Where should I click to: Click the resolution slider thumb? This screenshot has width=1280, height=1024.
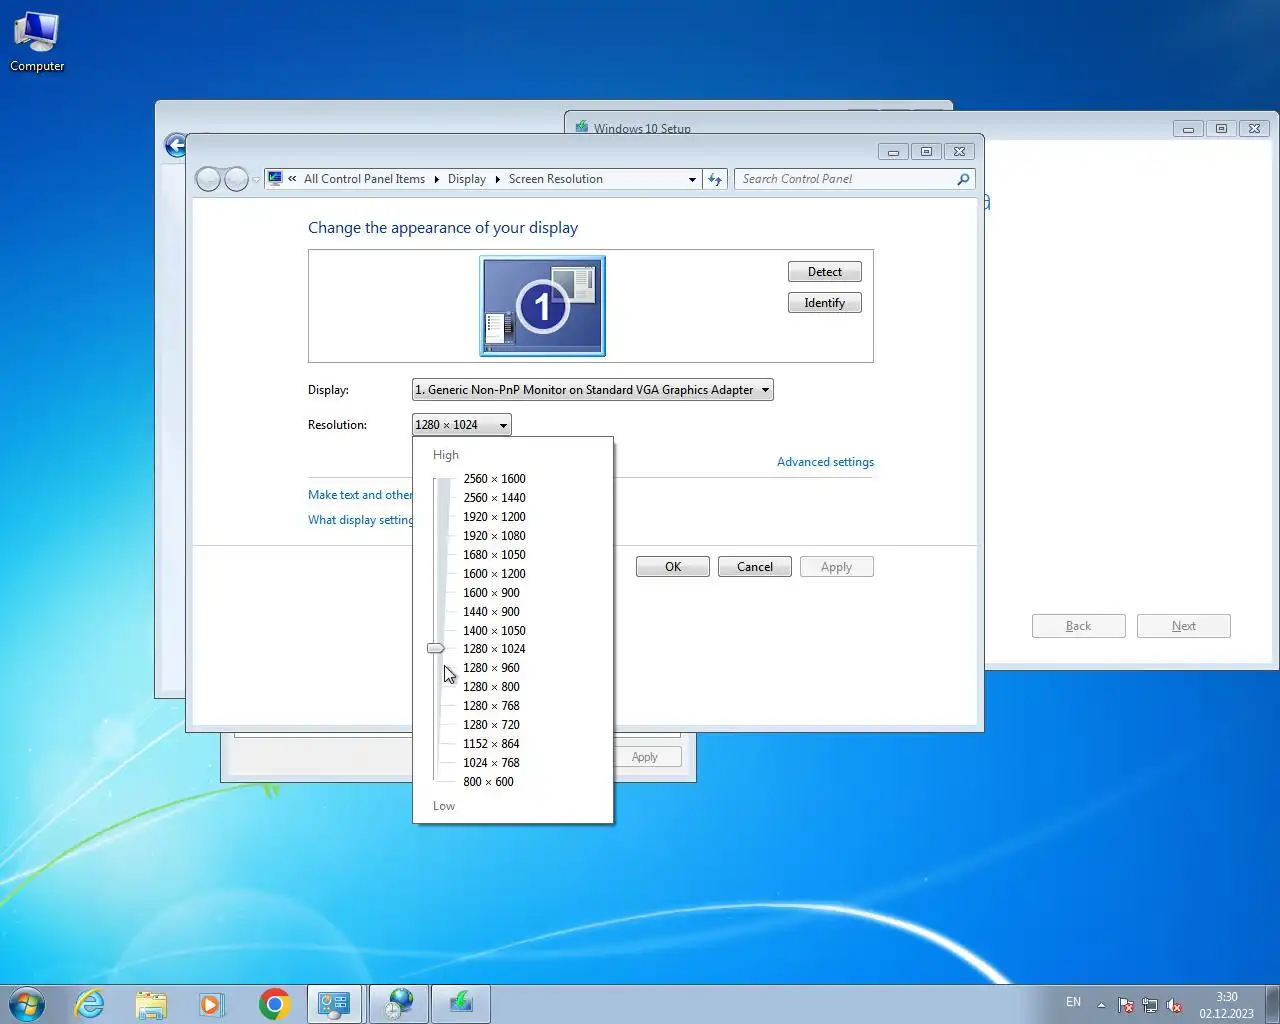click(436, 649)
